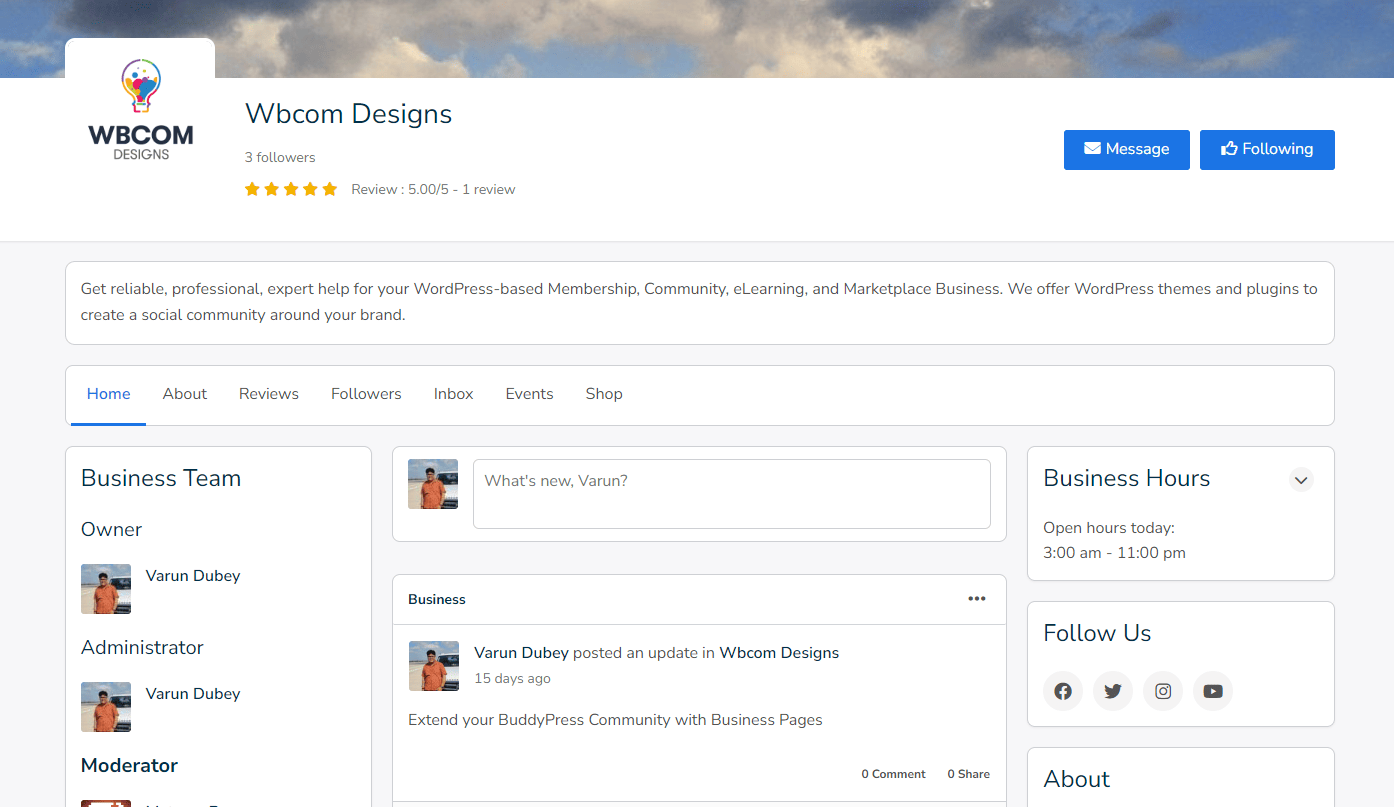The image size is (1394, 807).
Task: Click the 0 Comment link
Action: [893, 774]
